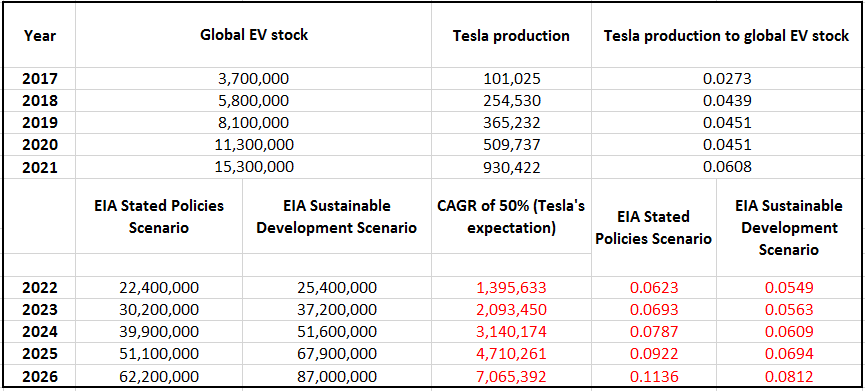Select the 62,200,000 stated policies cell
865x391 pixels.
tap(159, 376)
